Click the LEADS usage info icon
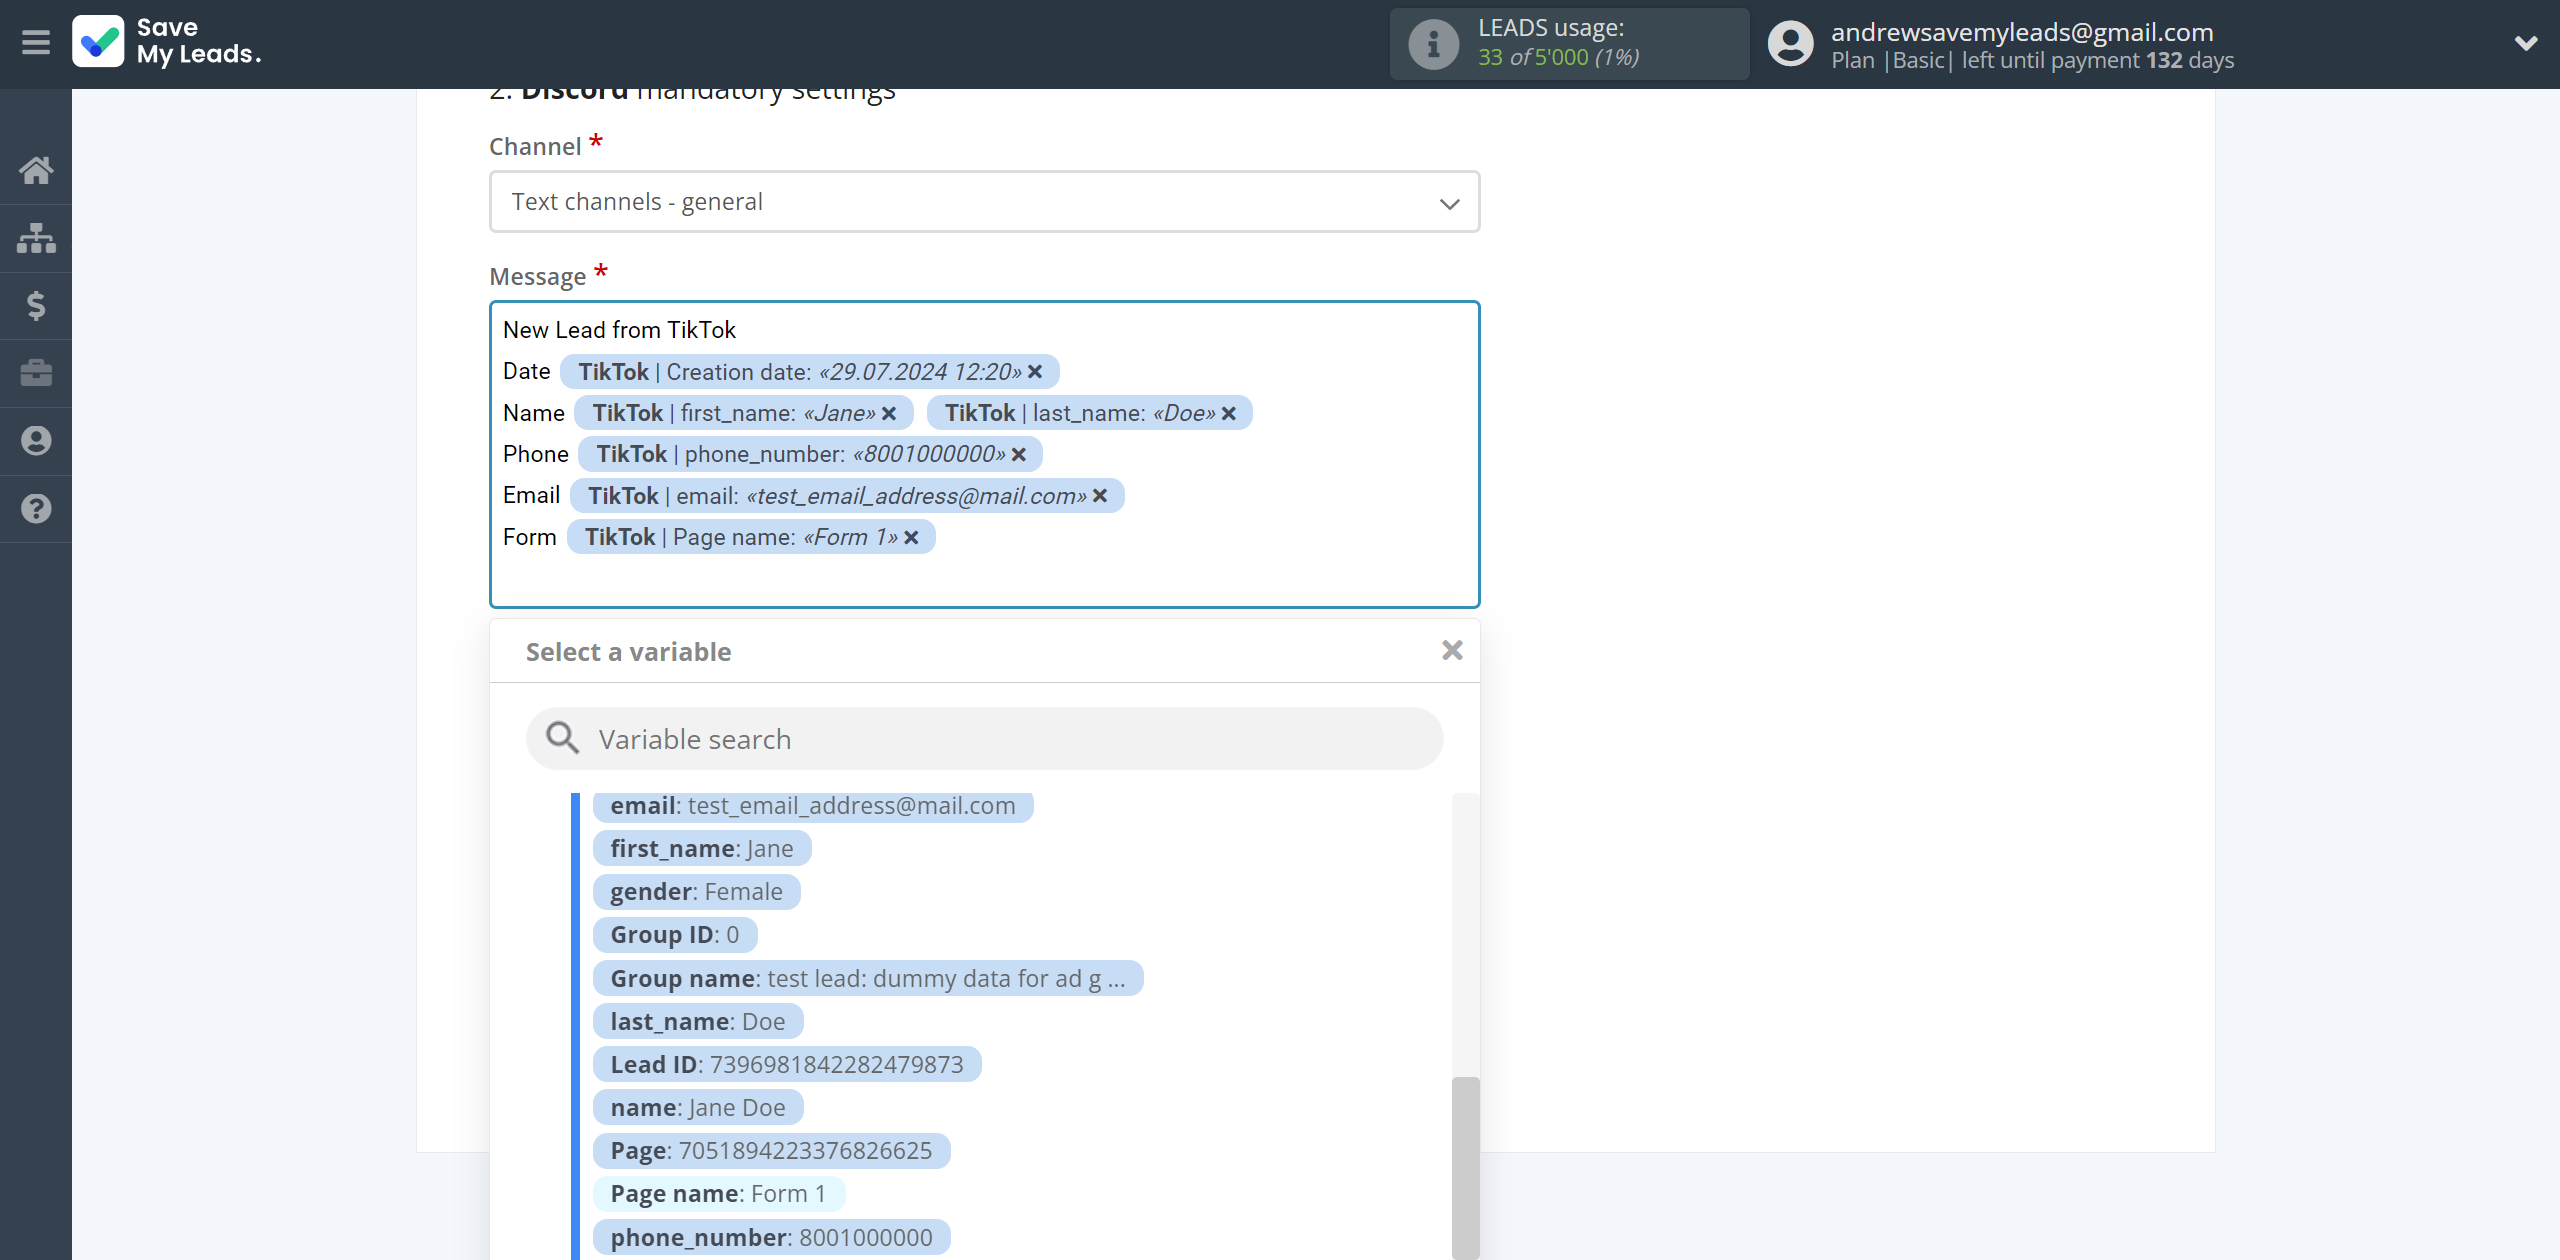This screenshot has width=2560, height=1260. pos(1433,44)
